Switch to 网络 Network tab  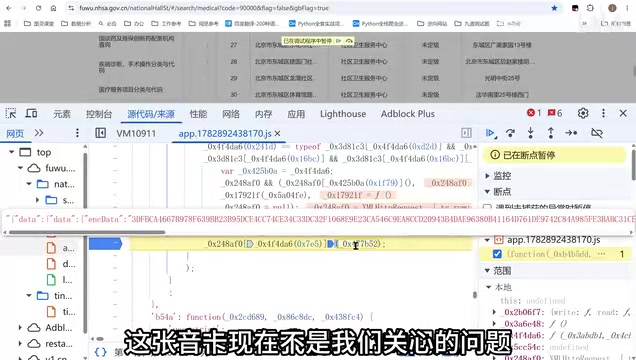click(231, 114)
